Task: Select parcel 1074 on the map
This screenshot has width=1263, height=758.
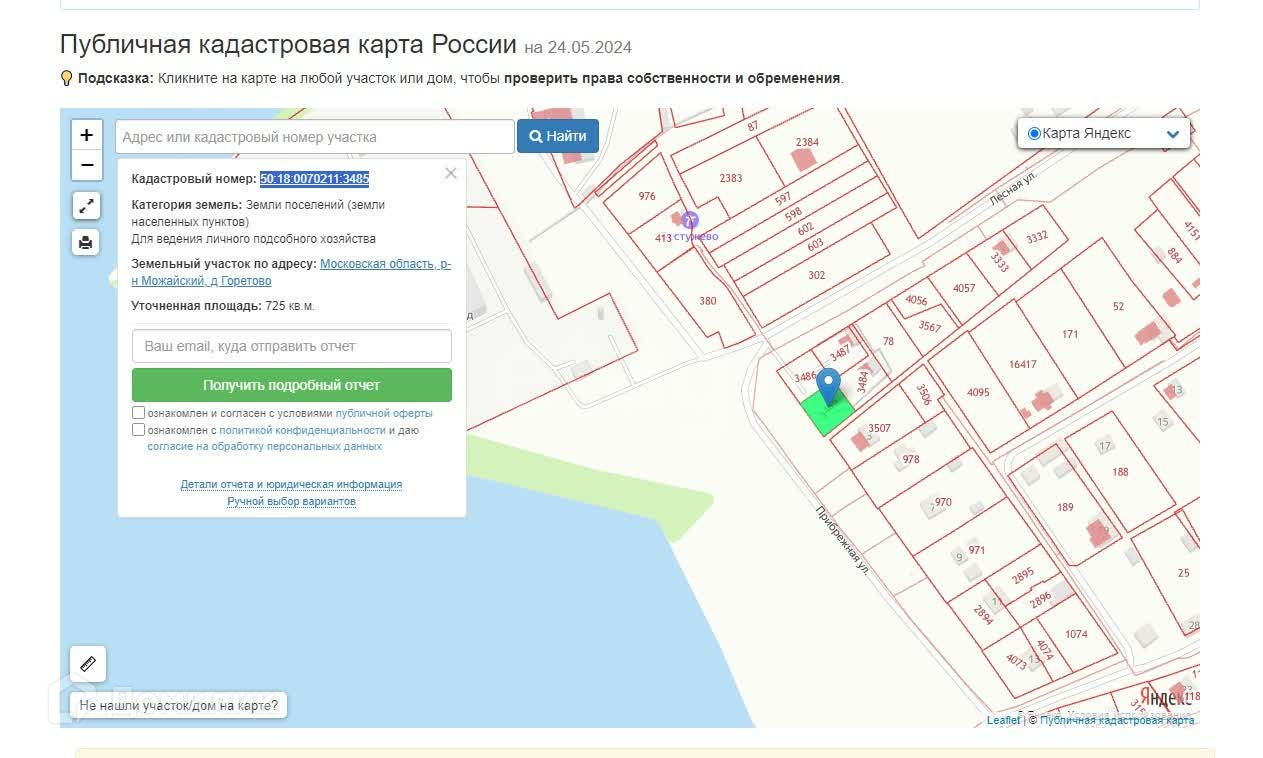Action: coord(1076,634)
